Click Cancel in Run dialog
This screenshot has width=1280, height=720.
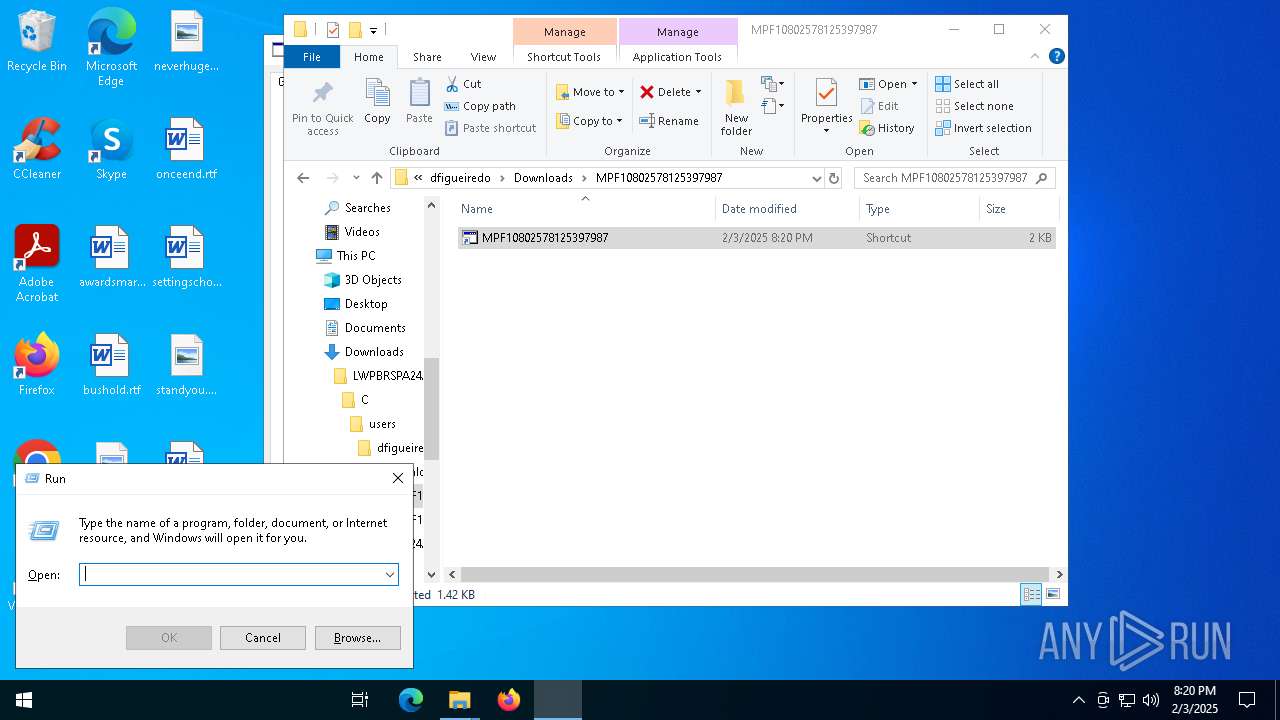(x=263, y=638)
